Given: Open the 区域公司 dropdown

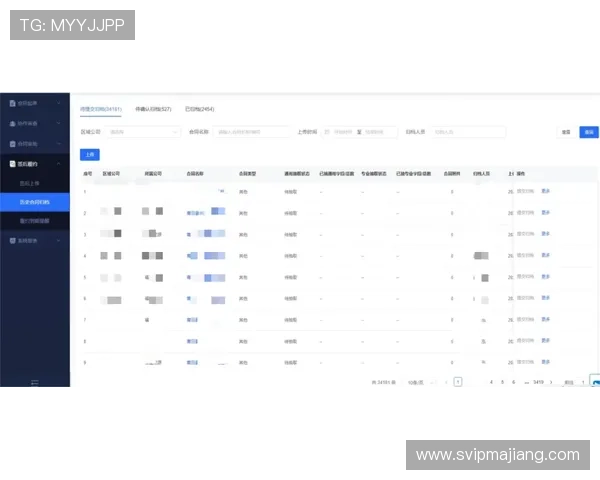Looking at the screenshot, I should [x=143, y=132].
